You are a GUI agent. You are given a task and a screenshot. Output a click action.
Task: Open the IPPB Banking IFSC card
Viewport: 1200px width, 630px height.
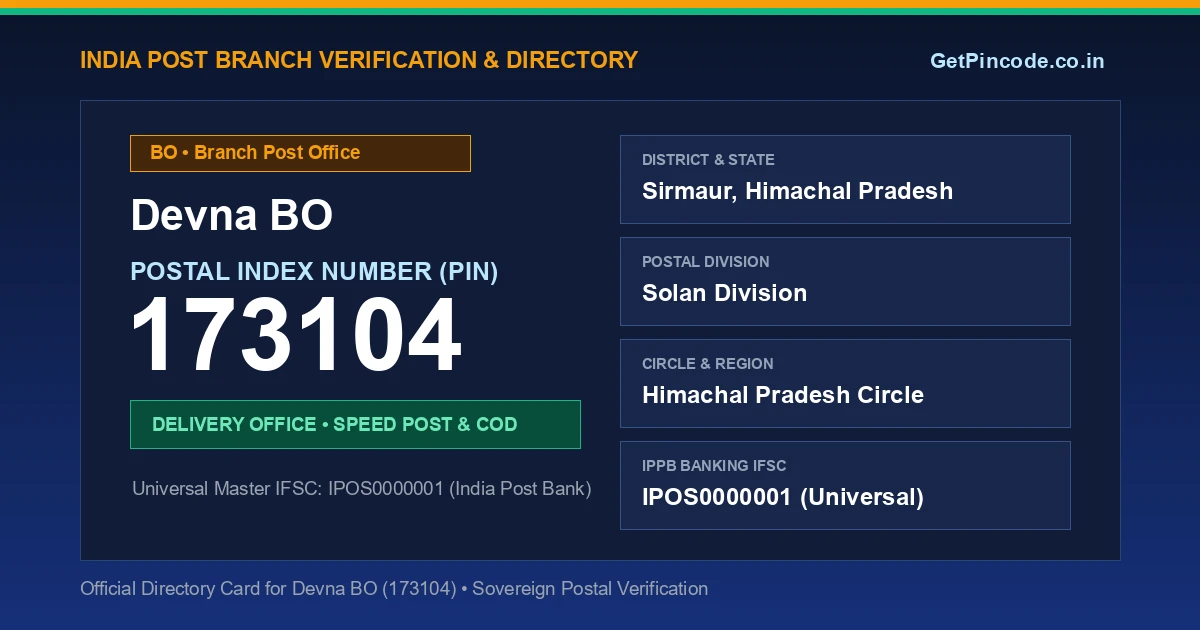tap(845, 485)
